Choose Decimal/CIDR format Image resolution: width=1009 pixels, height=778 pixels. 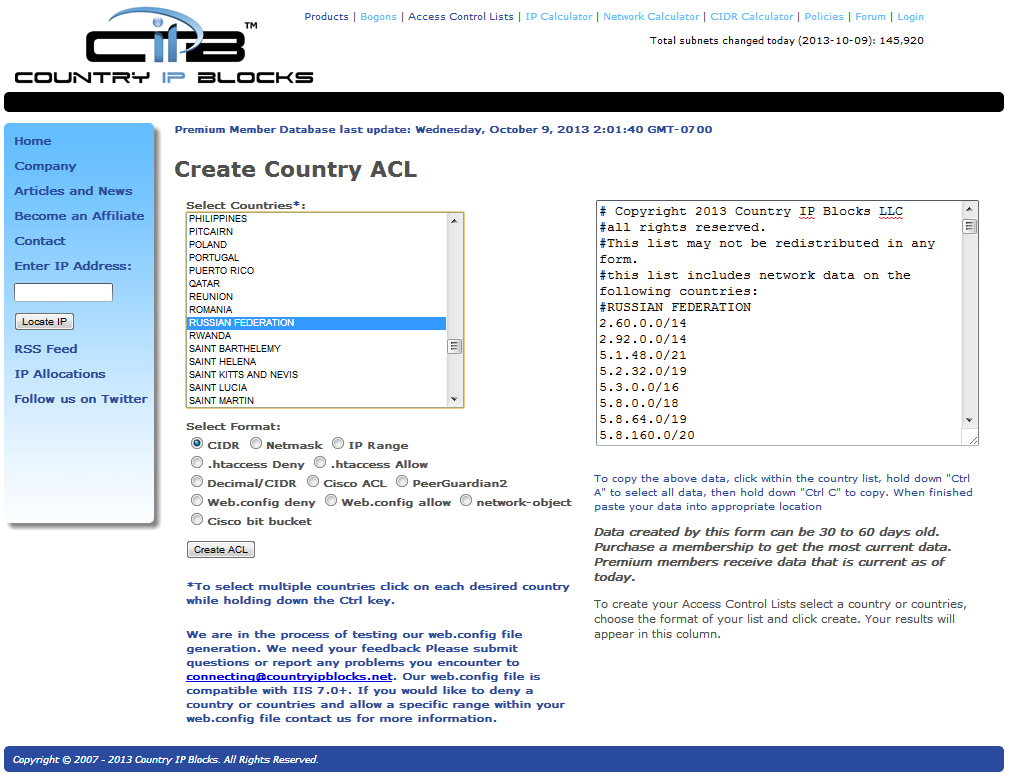(x=197, y=481)
